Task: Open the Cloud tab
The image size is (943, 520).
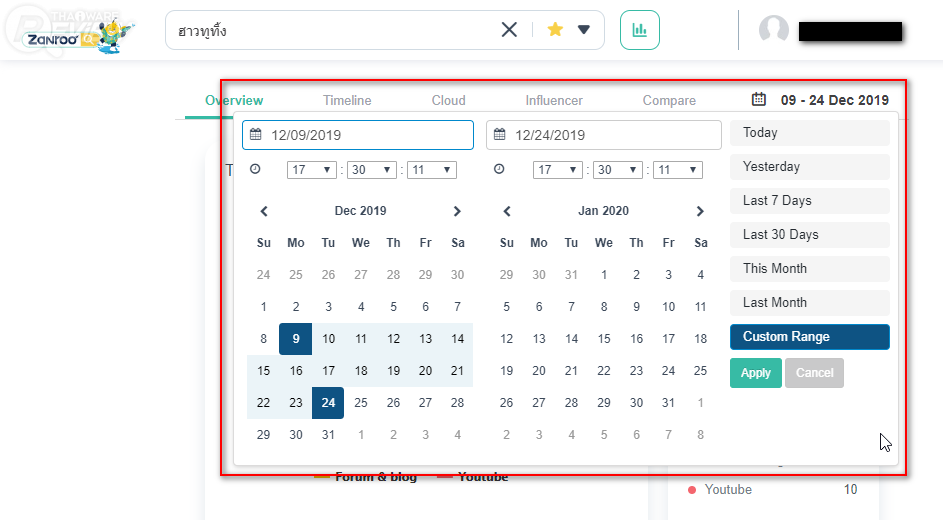Action: tap(449, 100)
